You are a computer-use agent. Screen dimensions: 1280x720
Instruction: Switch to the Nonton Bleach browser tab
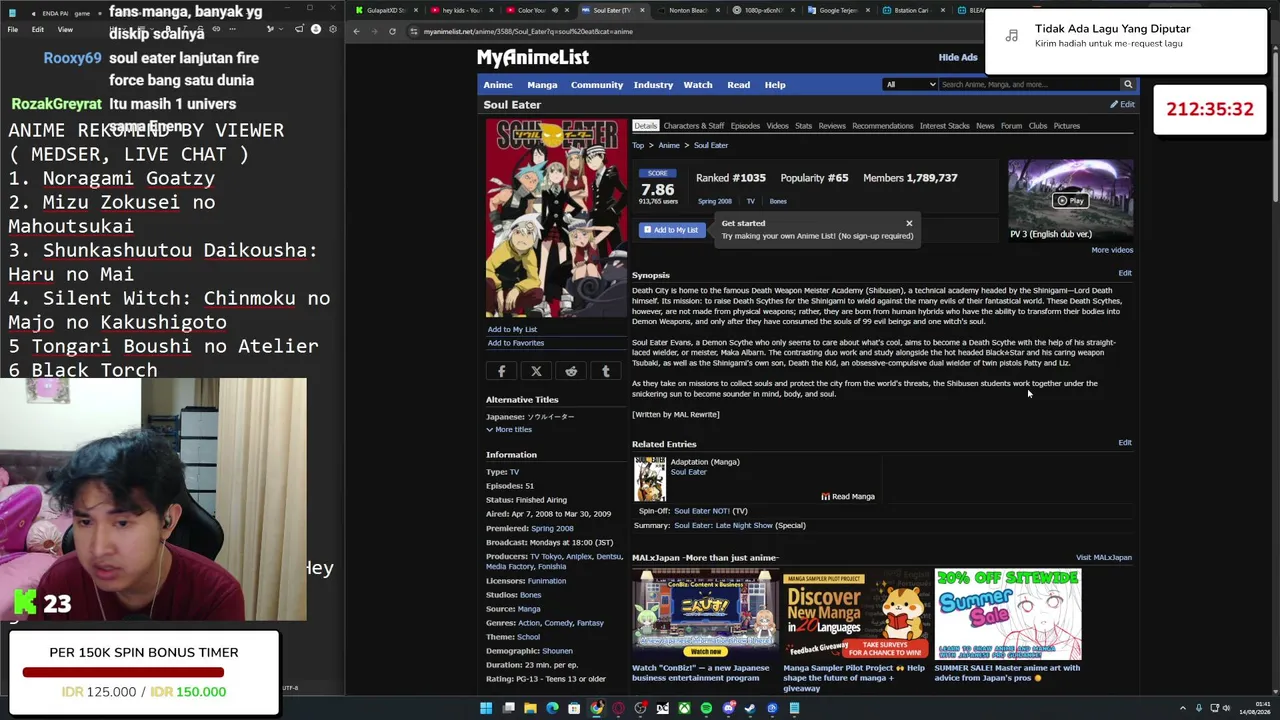[x=688, y=10]
